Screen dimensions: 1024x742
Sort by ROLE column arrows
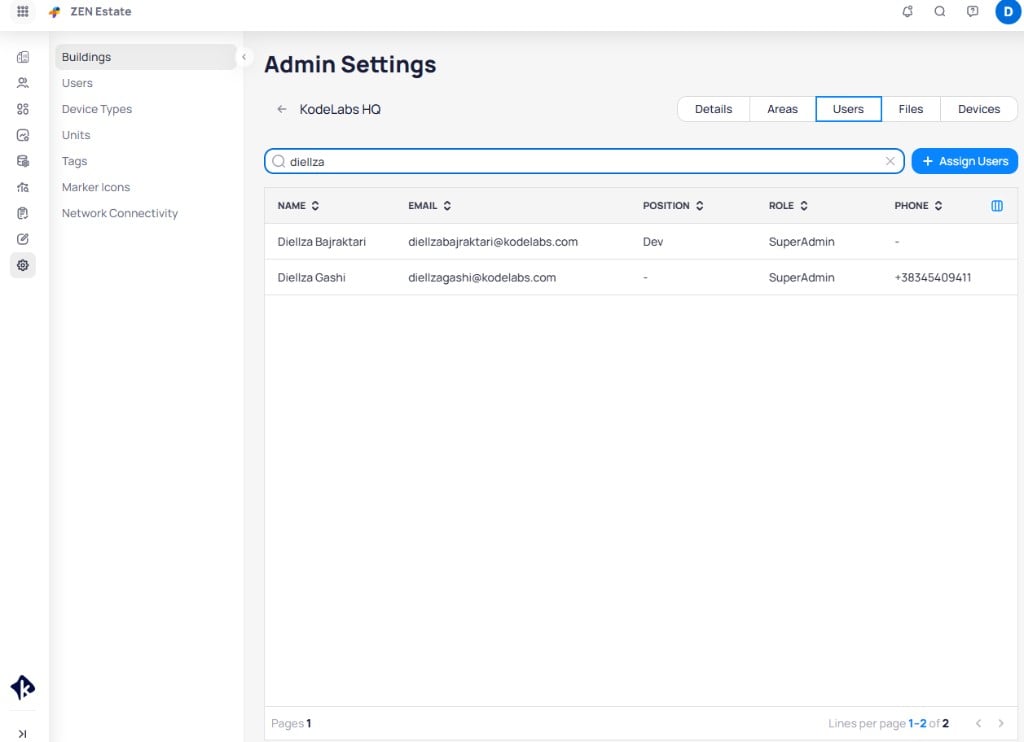[x=804, y=206]
